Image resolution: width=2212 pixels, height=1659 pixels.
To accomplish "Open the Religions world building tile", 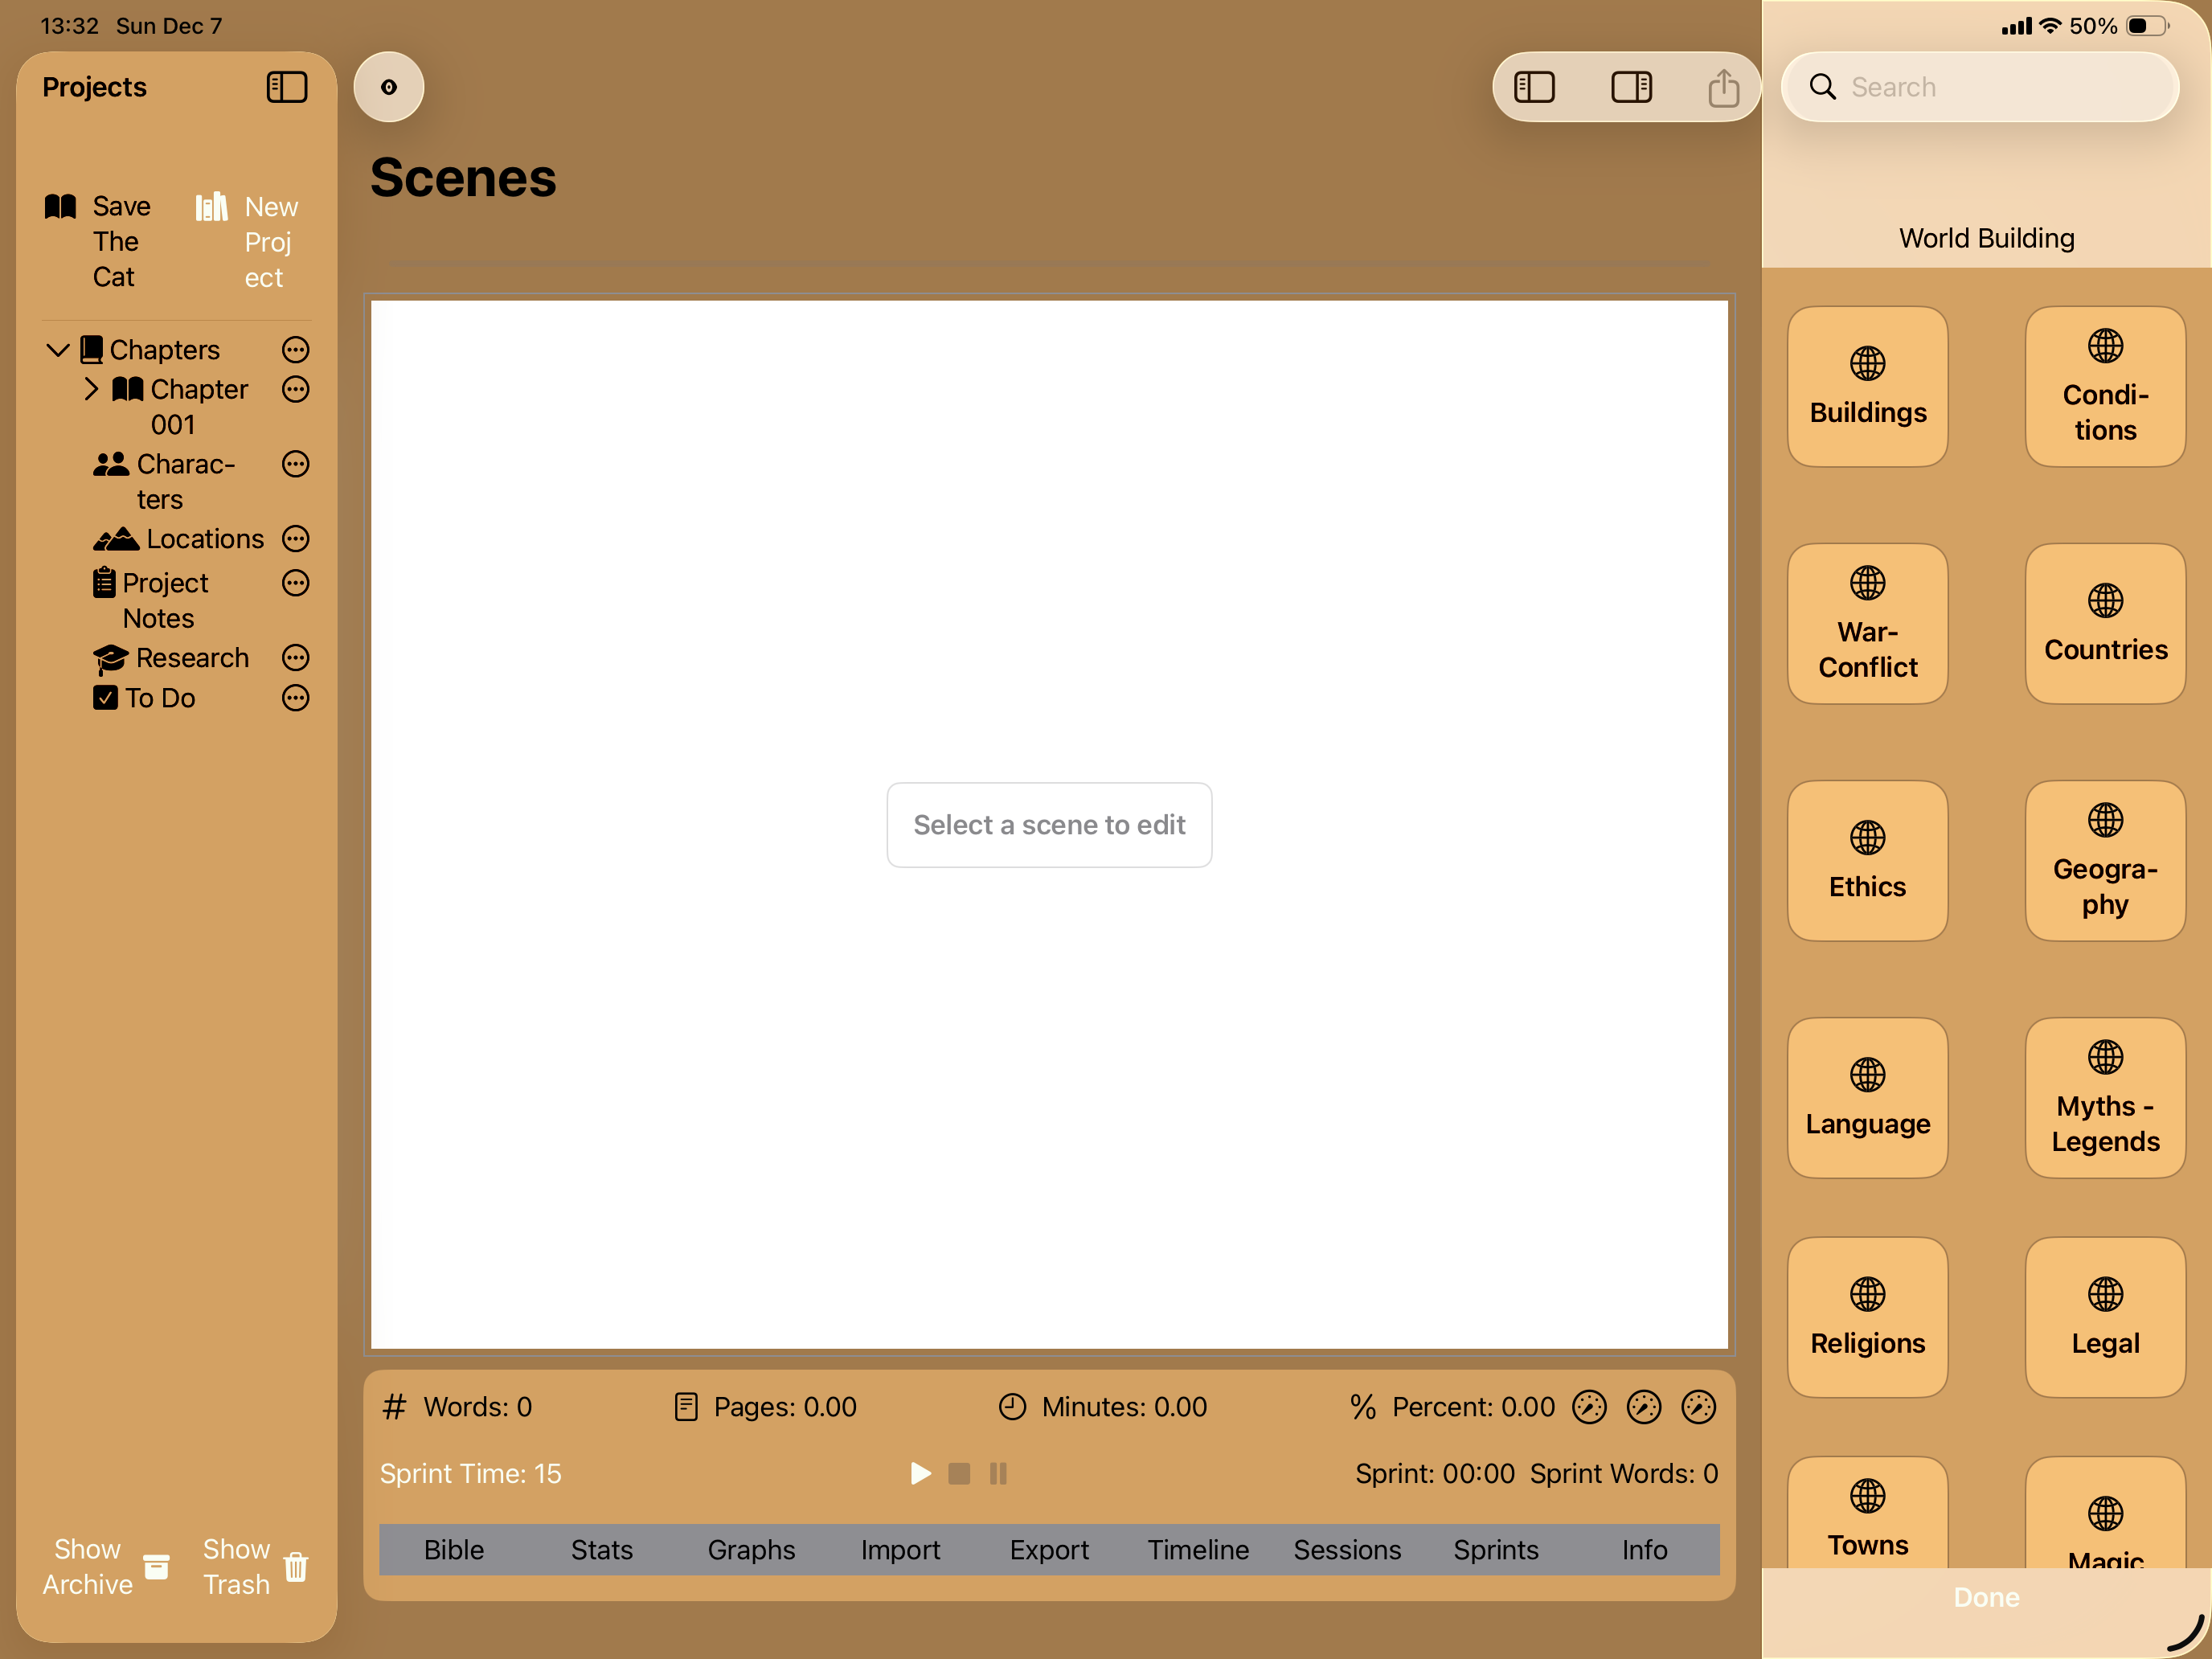I will tap(1866, 1318).
